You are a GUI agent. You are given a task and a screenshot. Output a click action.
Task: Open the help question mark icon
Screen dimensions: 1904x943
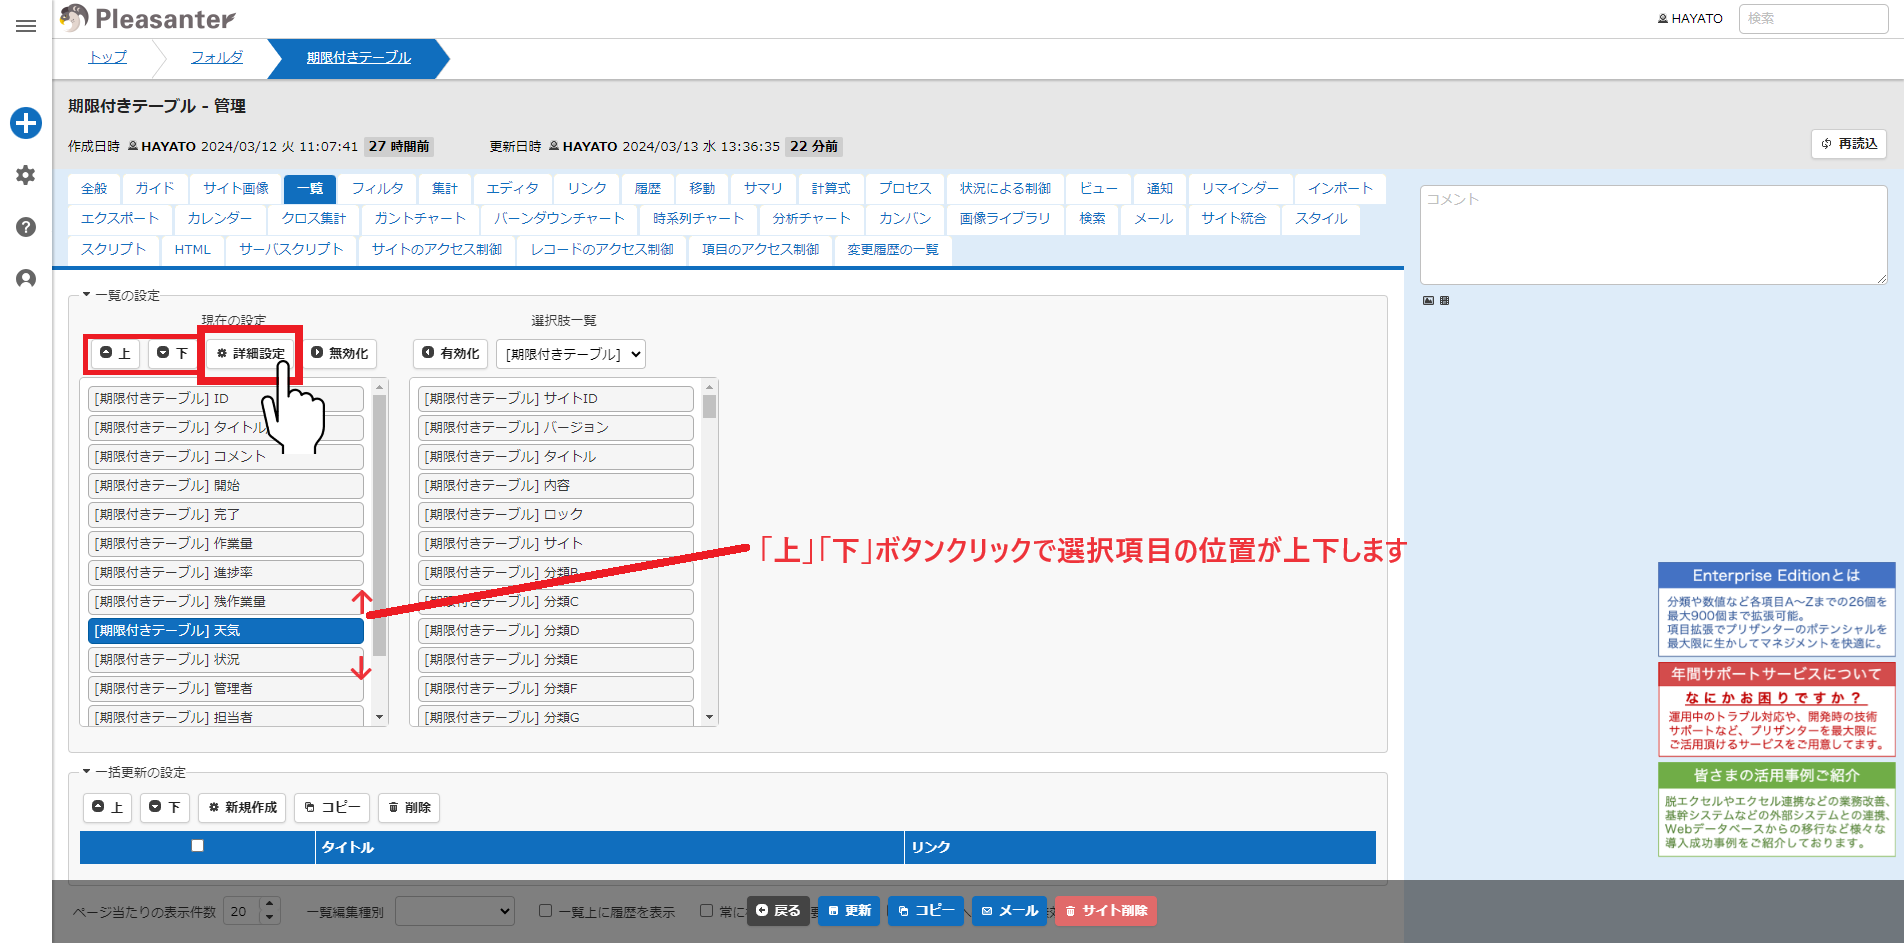[26, 227]
